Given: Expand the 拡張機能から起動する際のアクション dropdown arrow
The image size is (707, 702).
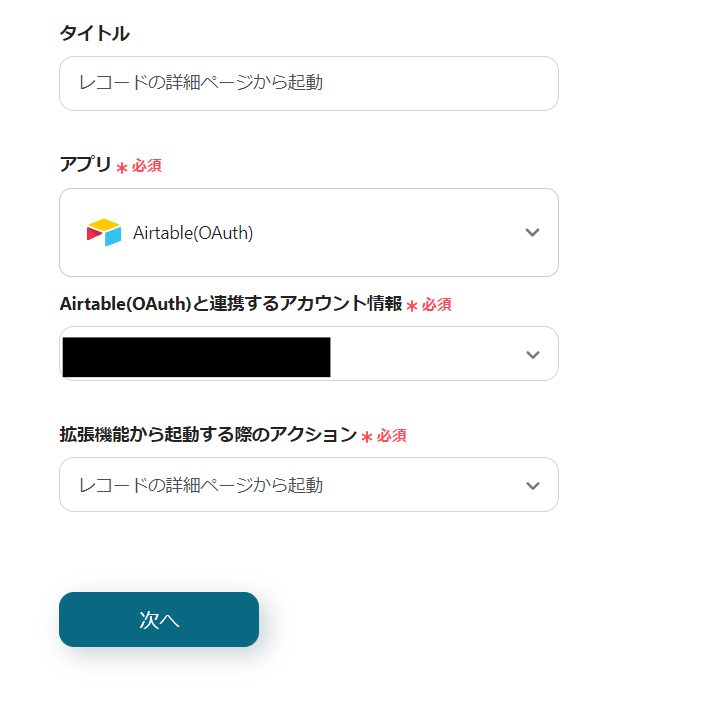Looking at the screenshot, I should click(x=532, y=486).
